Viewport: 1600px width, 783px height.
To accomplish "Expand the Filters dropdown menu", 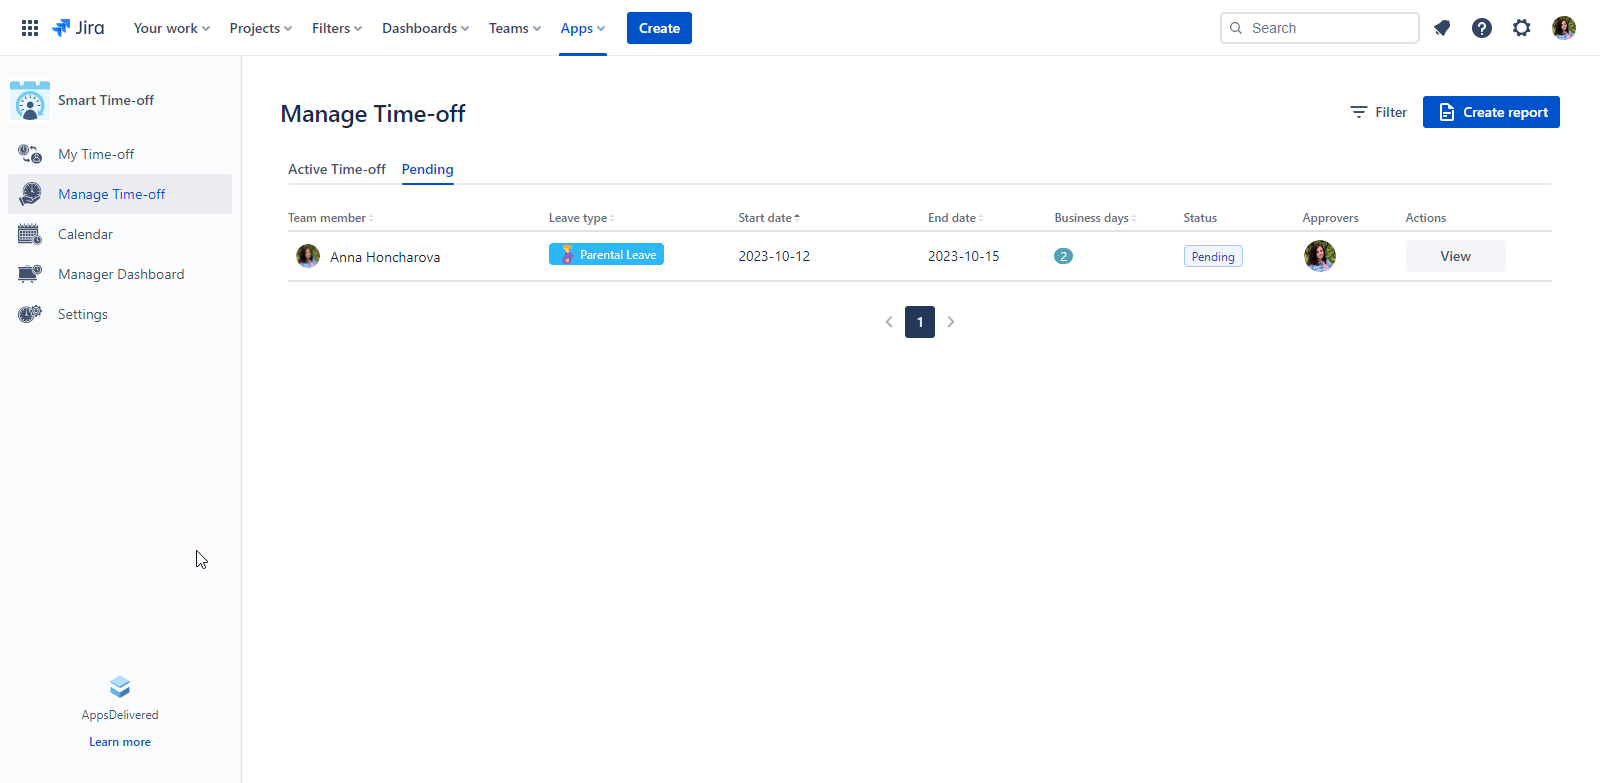I will click(336, 28).
